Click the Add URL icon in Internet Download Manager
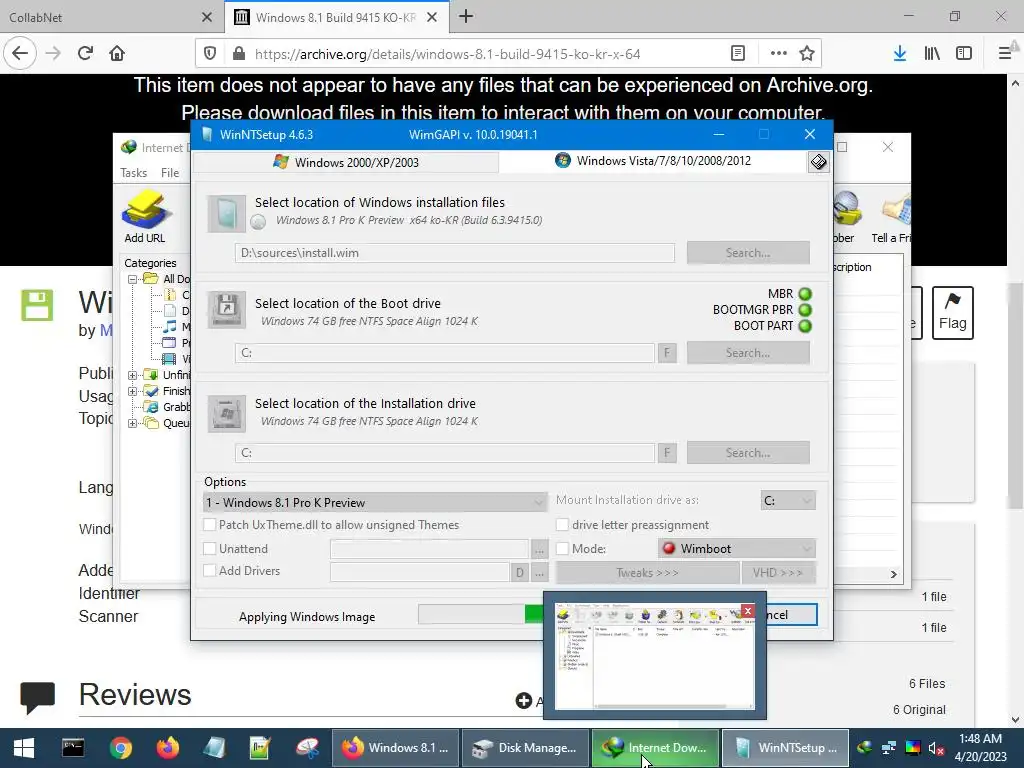1024x768 pixels. coord(145,210)
